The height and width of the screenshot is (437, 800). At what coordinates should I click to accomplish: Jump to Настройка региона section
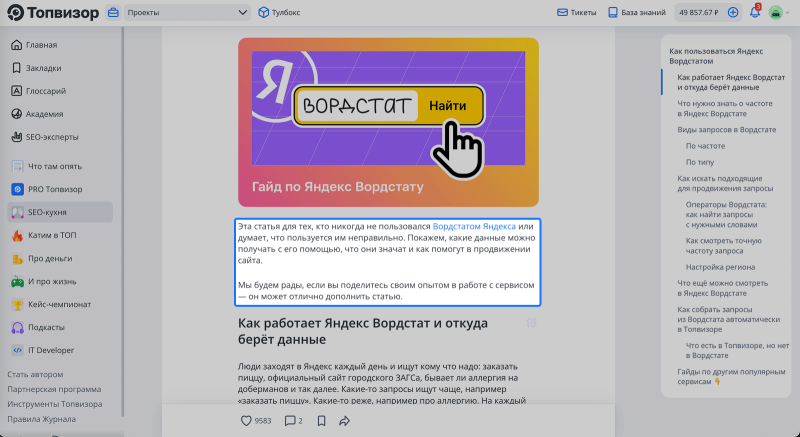click(x=720, y=267)
